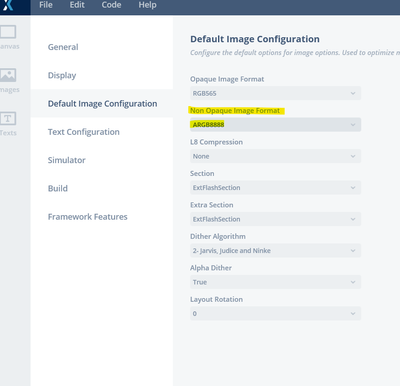Open the File menu
Viewport: 400px width, 386px height.
46,5
